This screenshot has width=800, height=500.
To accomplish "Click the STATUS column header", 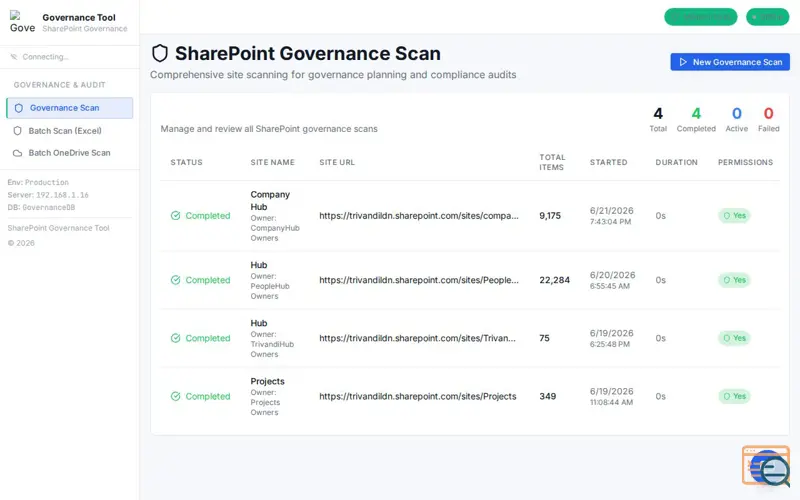I will [186, 162].
